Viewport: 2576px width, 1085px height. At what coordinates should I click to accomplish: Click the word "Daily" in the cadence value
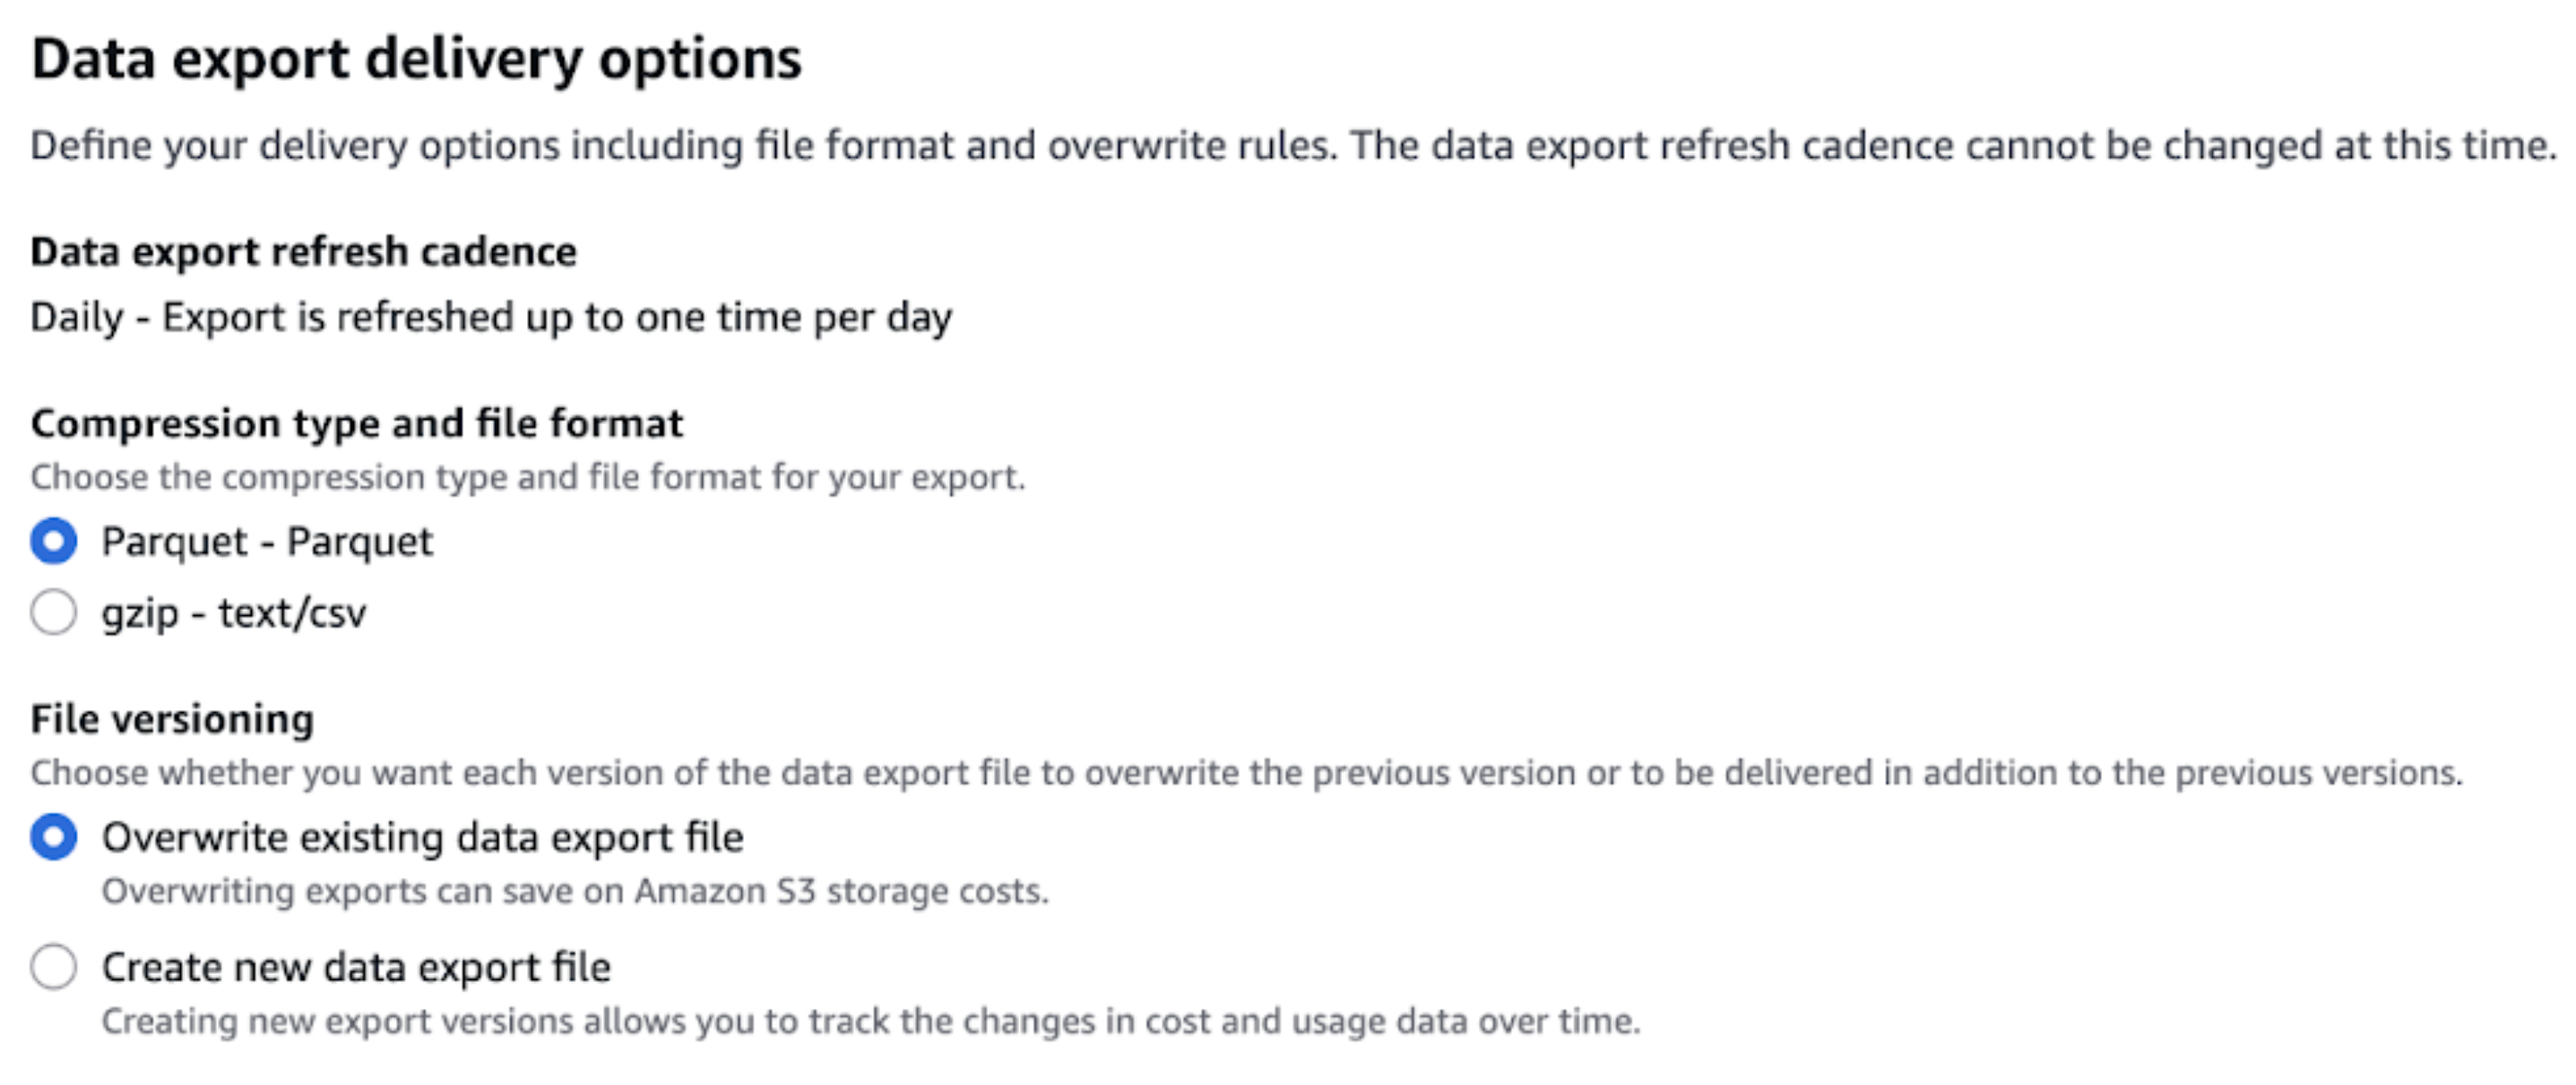click(x=77, y=317)
